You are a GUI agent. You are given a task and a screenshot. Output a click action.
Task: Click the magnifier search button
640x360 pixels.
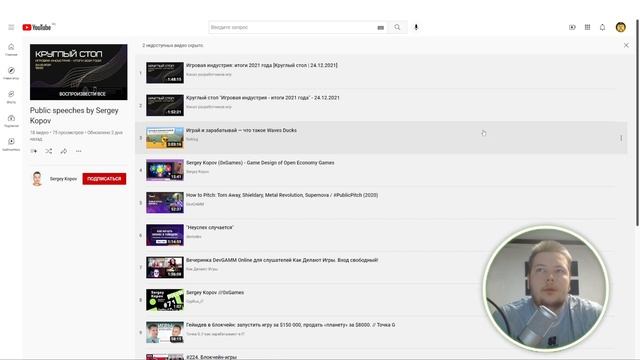point(397,27)
